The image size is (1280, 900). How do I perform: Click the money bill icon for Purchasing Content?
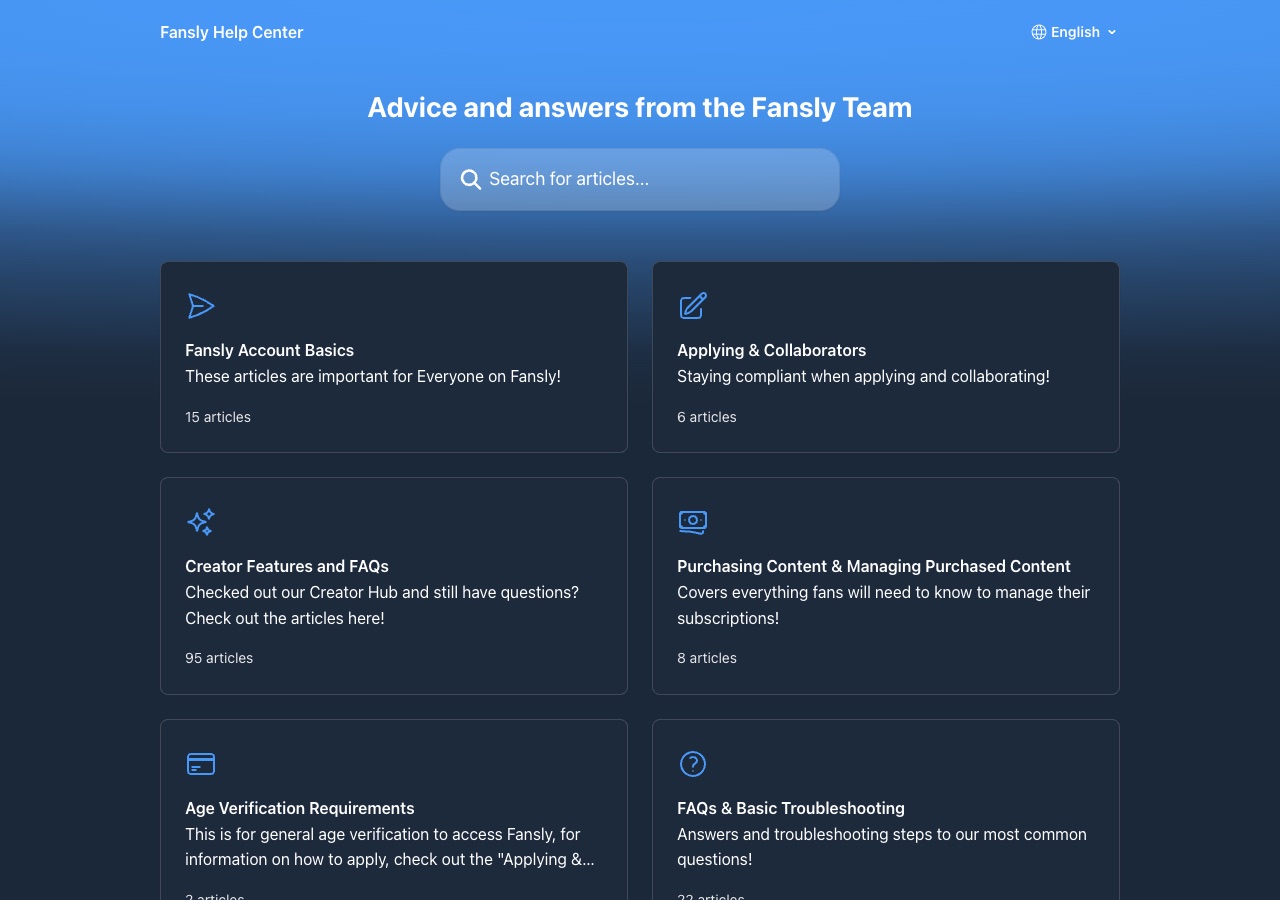coord(693,522)
